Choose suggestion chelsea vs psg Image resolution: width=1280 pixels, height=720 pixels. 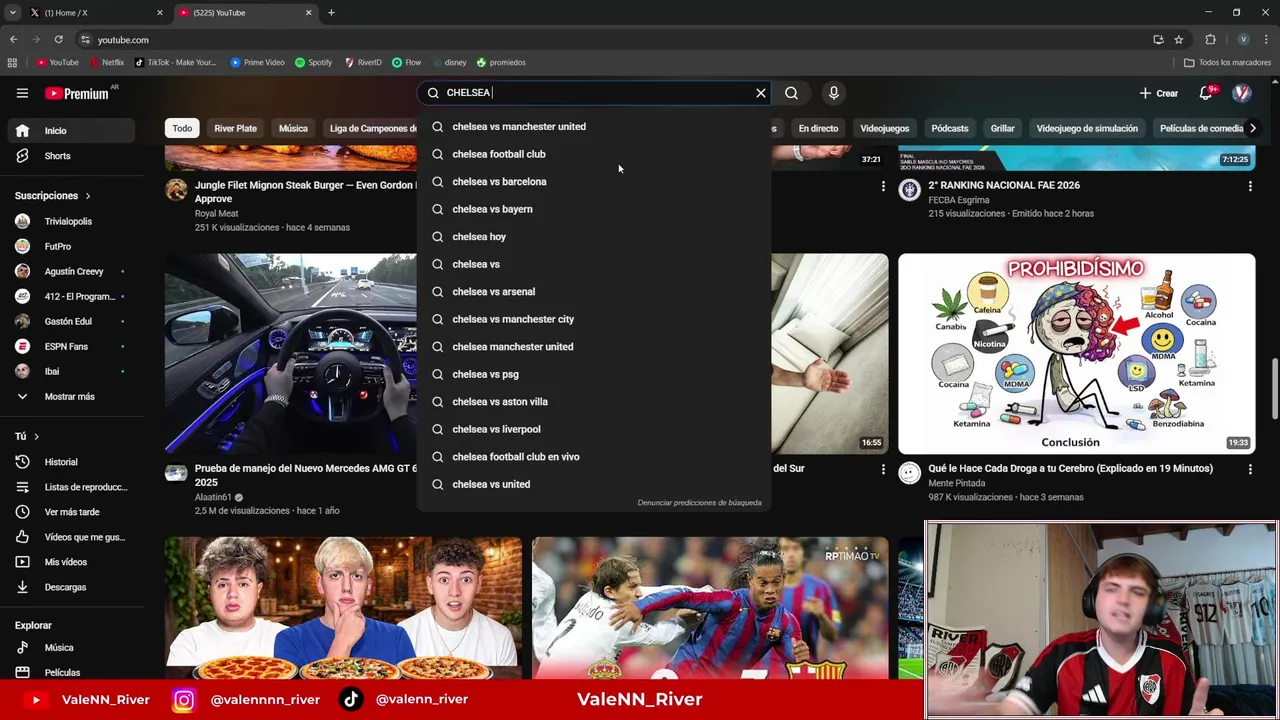tap(594, 374)
